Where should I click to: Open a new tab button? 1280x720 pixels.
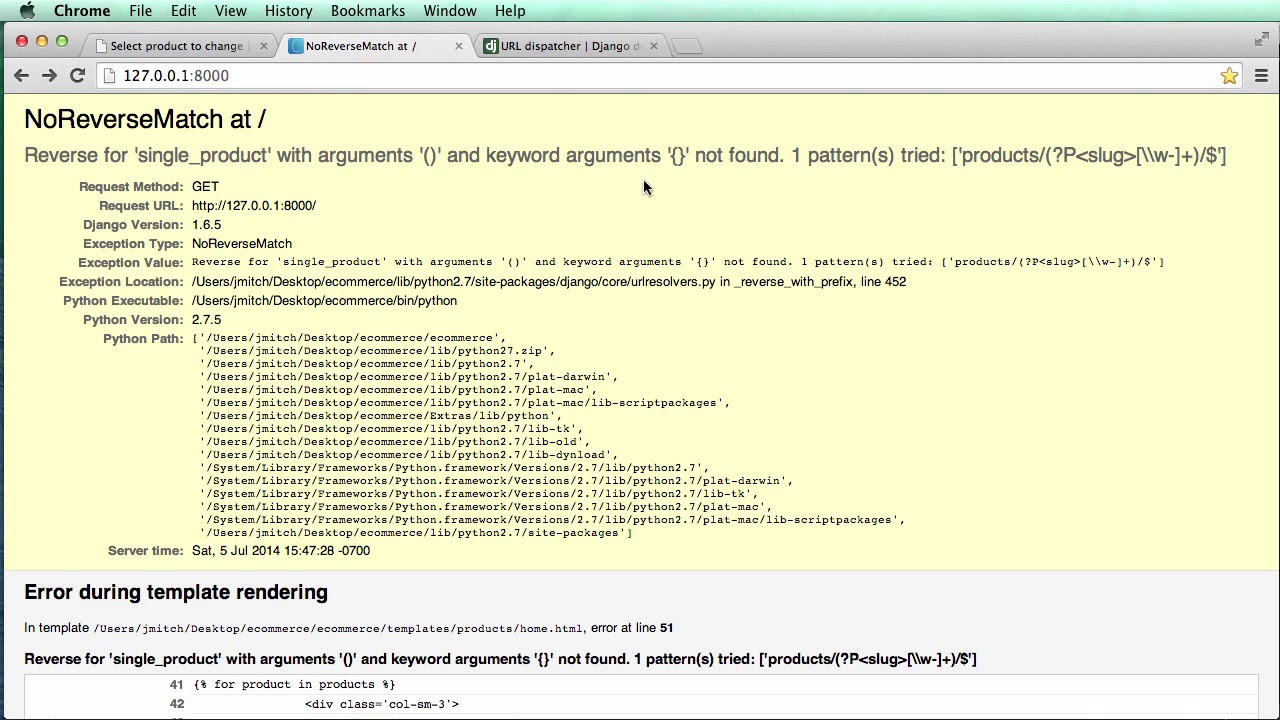pyautogui.click(x=687, y=46)
